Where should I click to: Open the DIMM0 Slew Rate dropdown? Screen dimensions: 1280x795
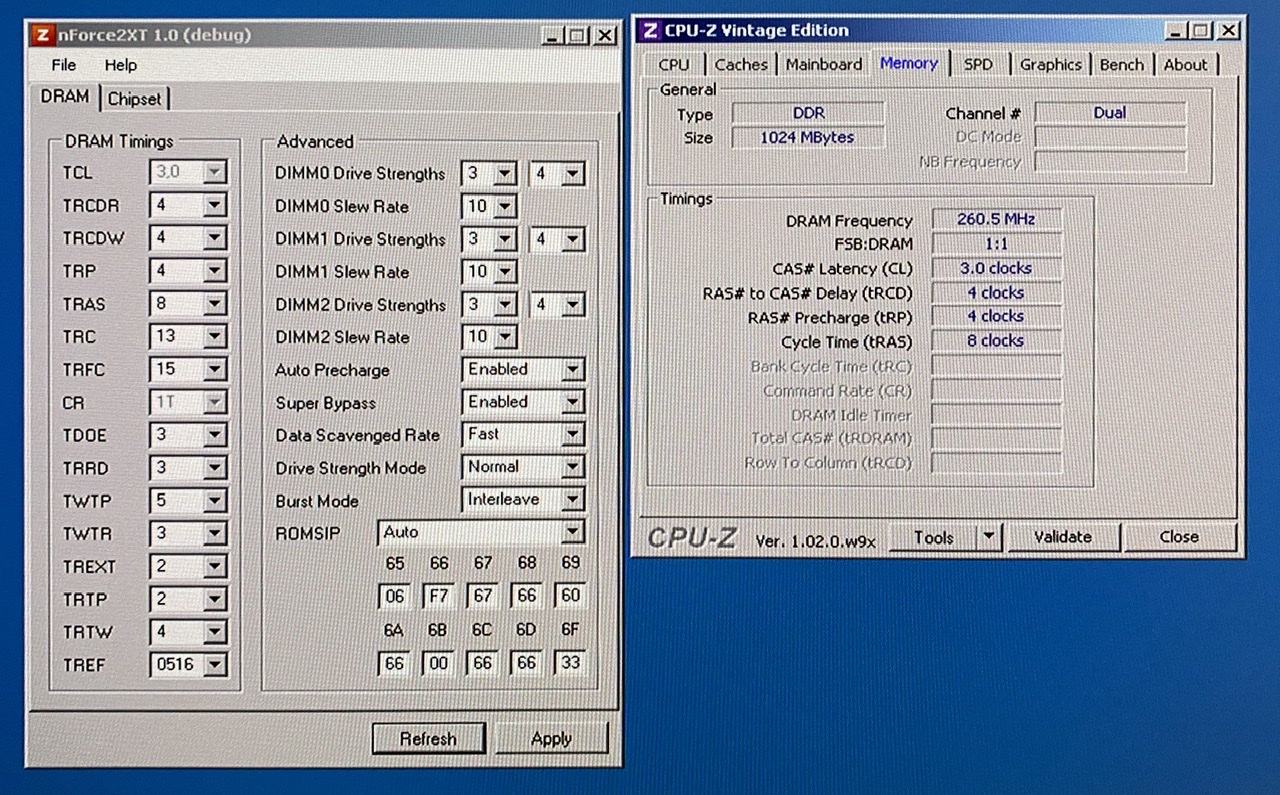489,206
